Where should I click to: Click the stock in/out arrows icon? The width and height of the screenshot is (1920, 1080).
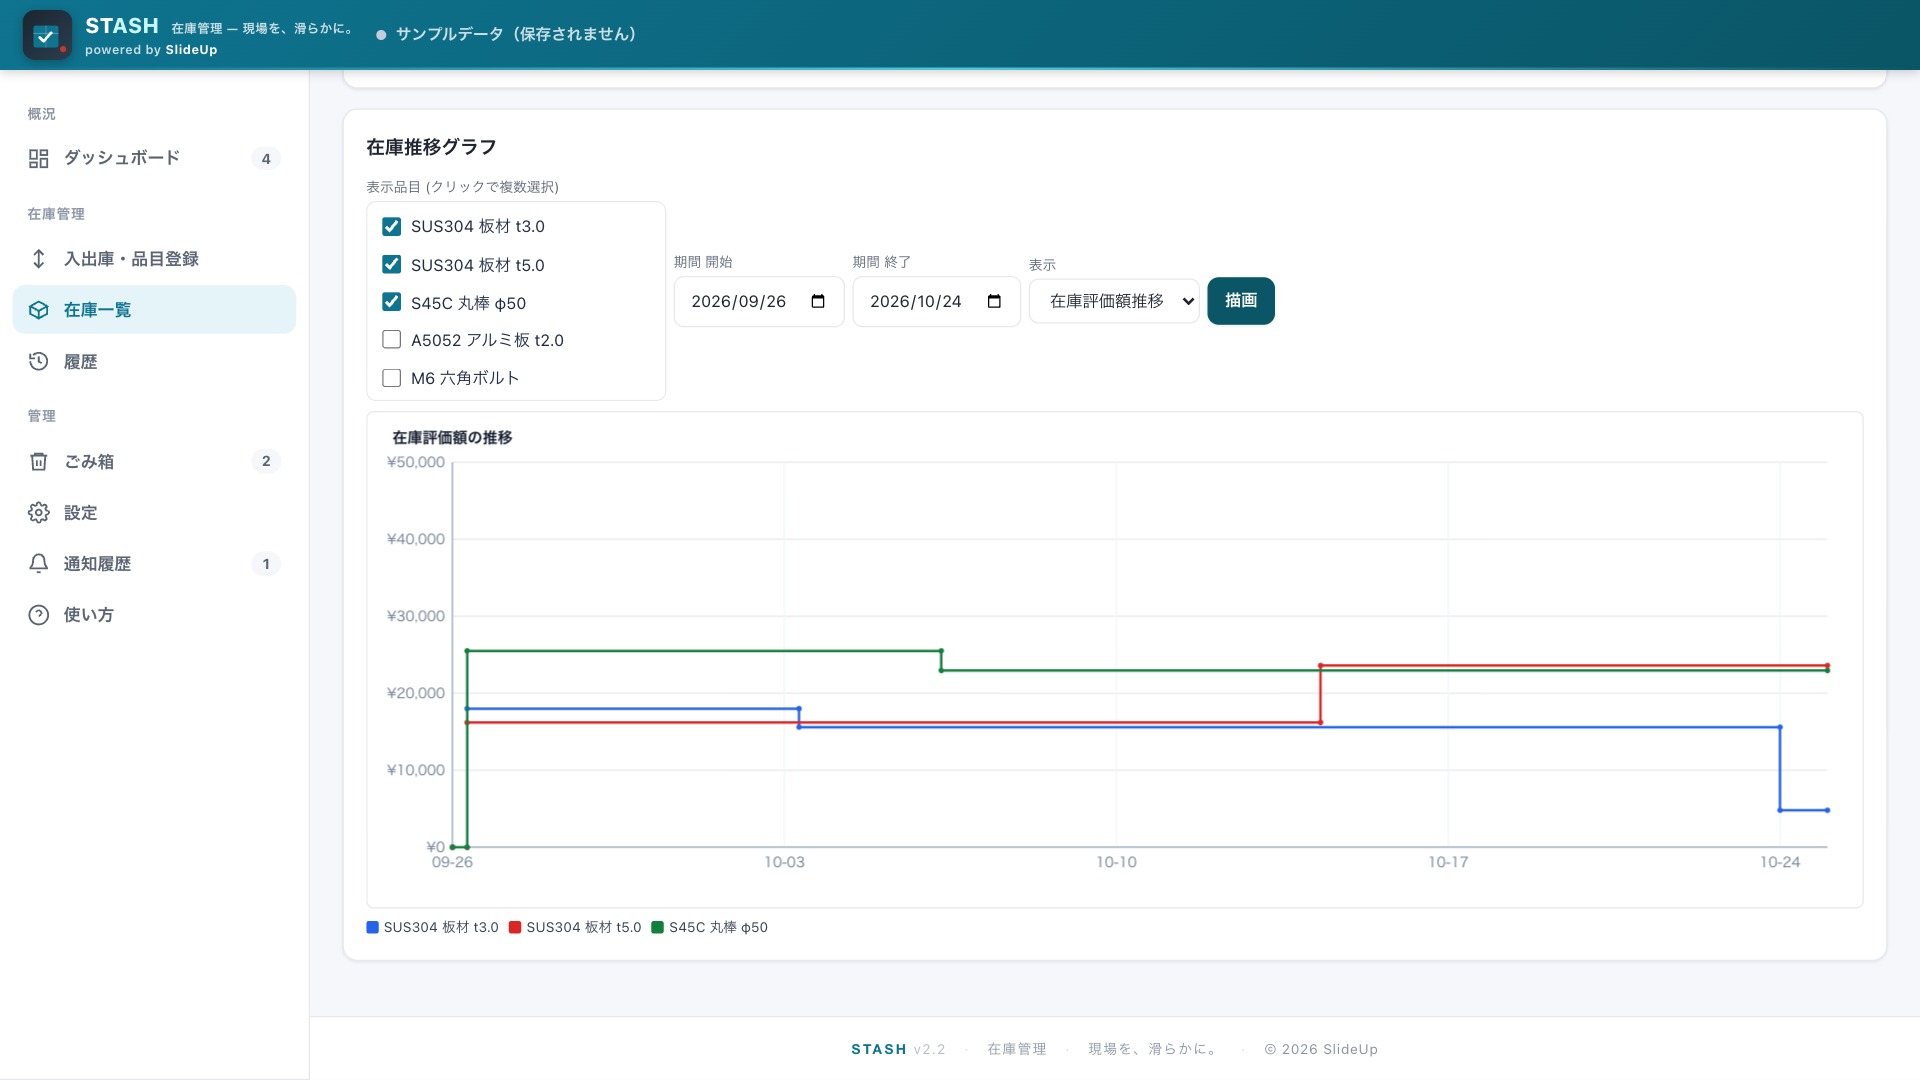[38, 259]
